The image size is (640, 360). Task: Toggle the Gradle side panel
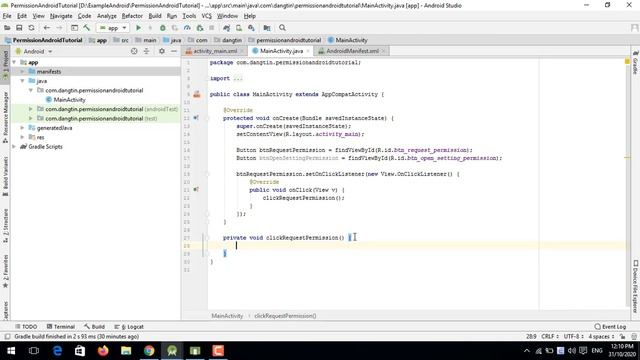click(x=635, y=62)
